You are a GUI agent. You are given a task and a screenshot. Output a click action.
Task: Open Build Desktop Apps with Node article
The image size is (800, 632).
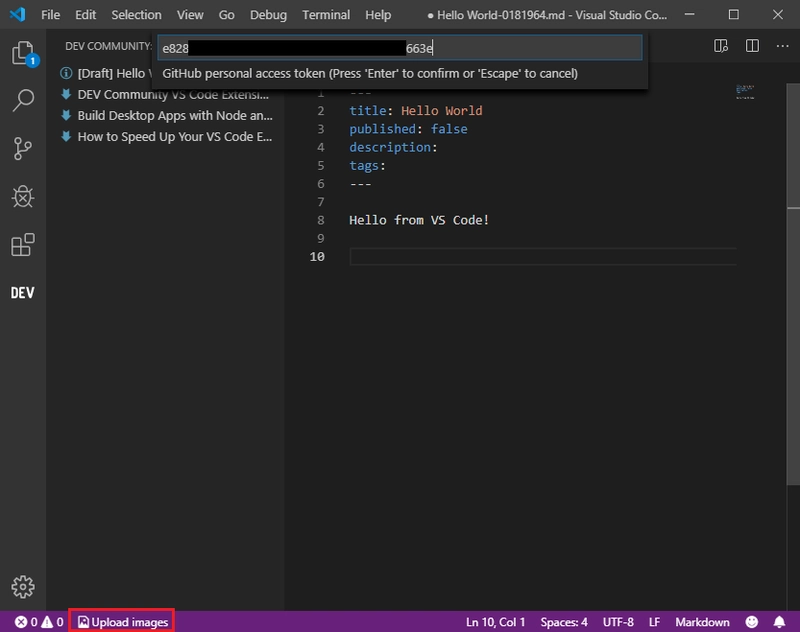[x=174, y=115]
